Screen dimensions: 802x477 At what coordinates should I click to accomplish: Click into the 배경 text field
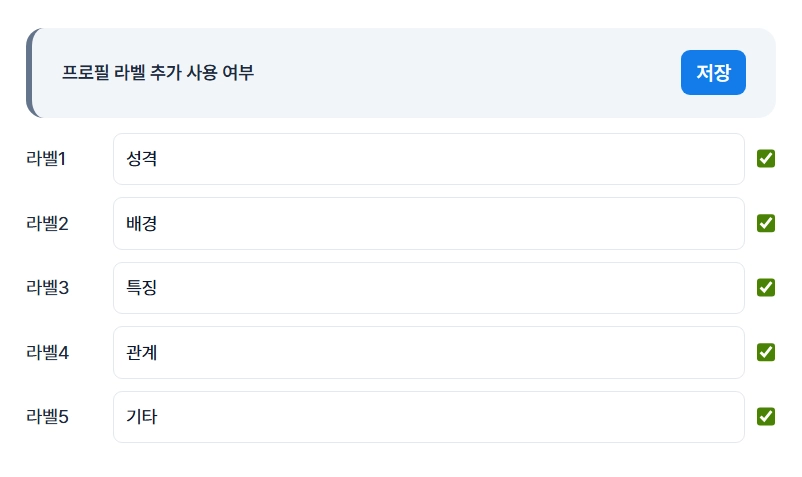coord(428,223)
